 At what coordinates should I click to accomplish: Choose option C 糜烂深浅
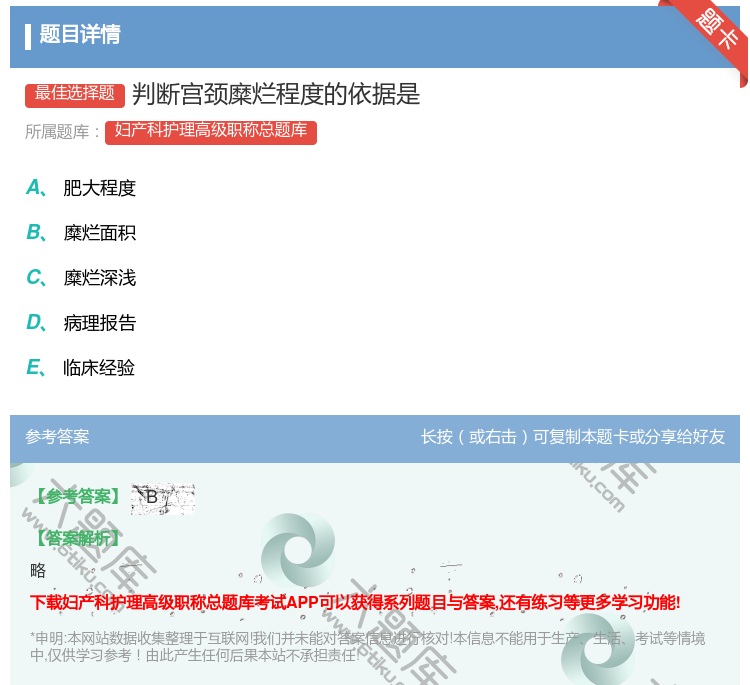click(99, 278)
